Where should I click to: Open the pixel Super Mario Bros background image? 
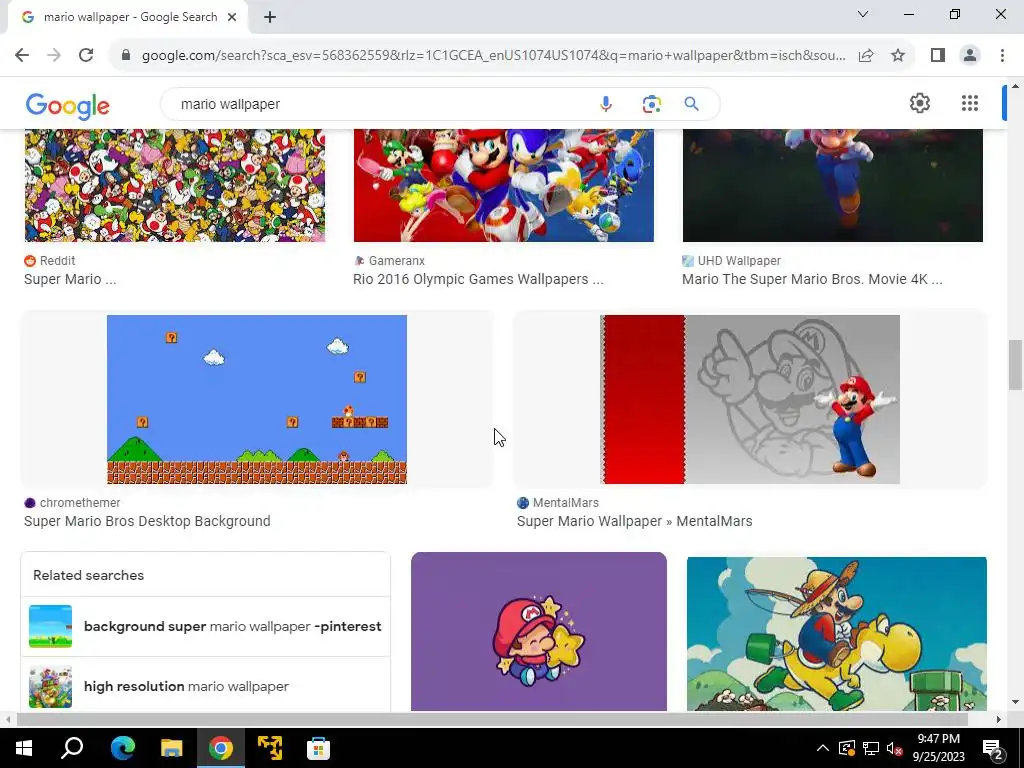(257, 400)
